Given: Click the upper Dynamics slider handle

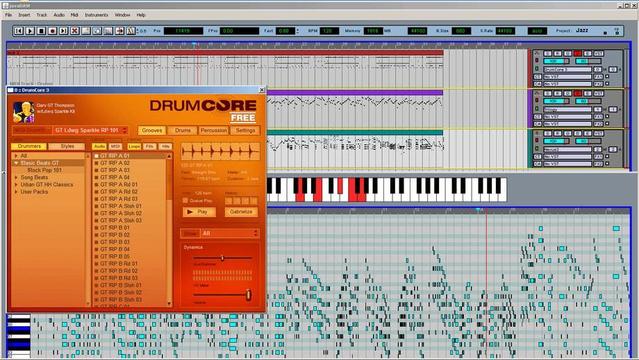Looking at the screenshot, I should tap(223, 258).
